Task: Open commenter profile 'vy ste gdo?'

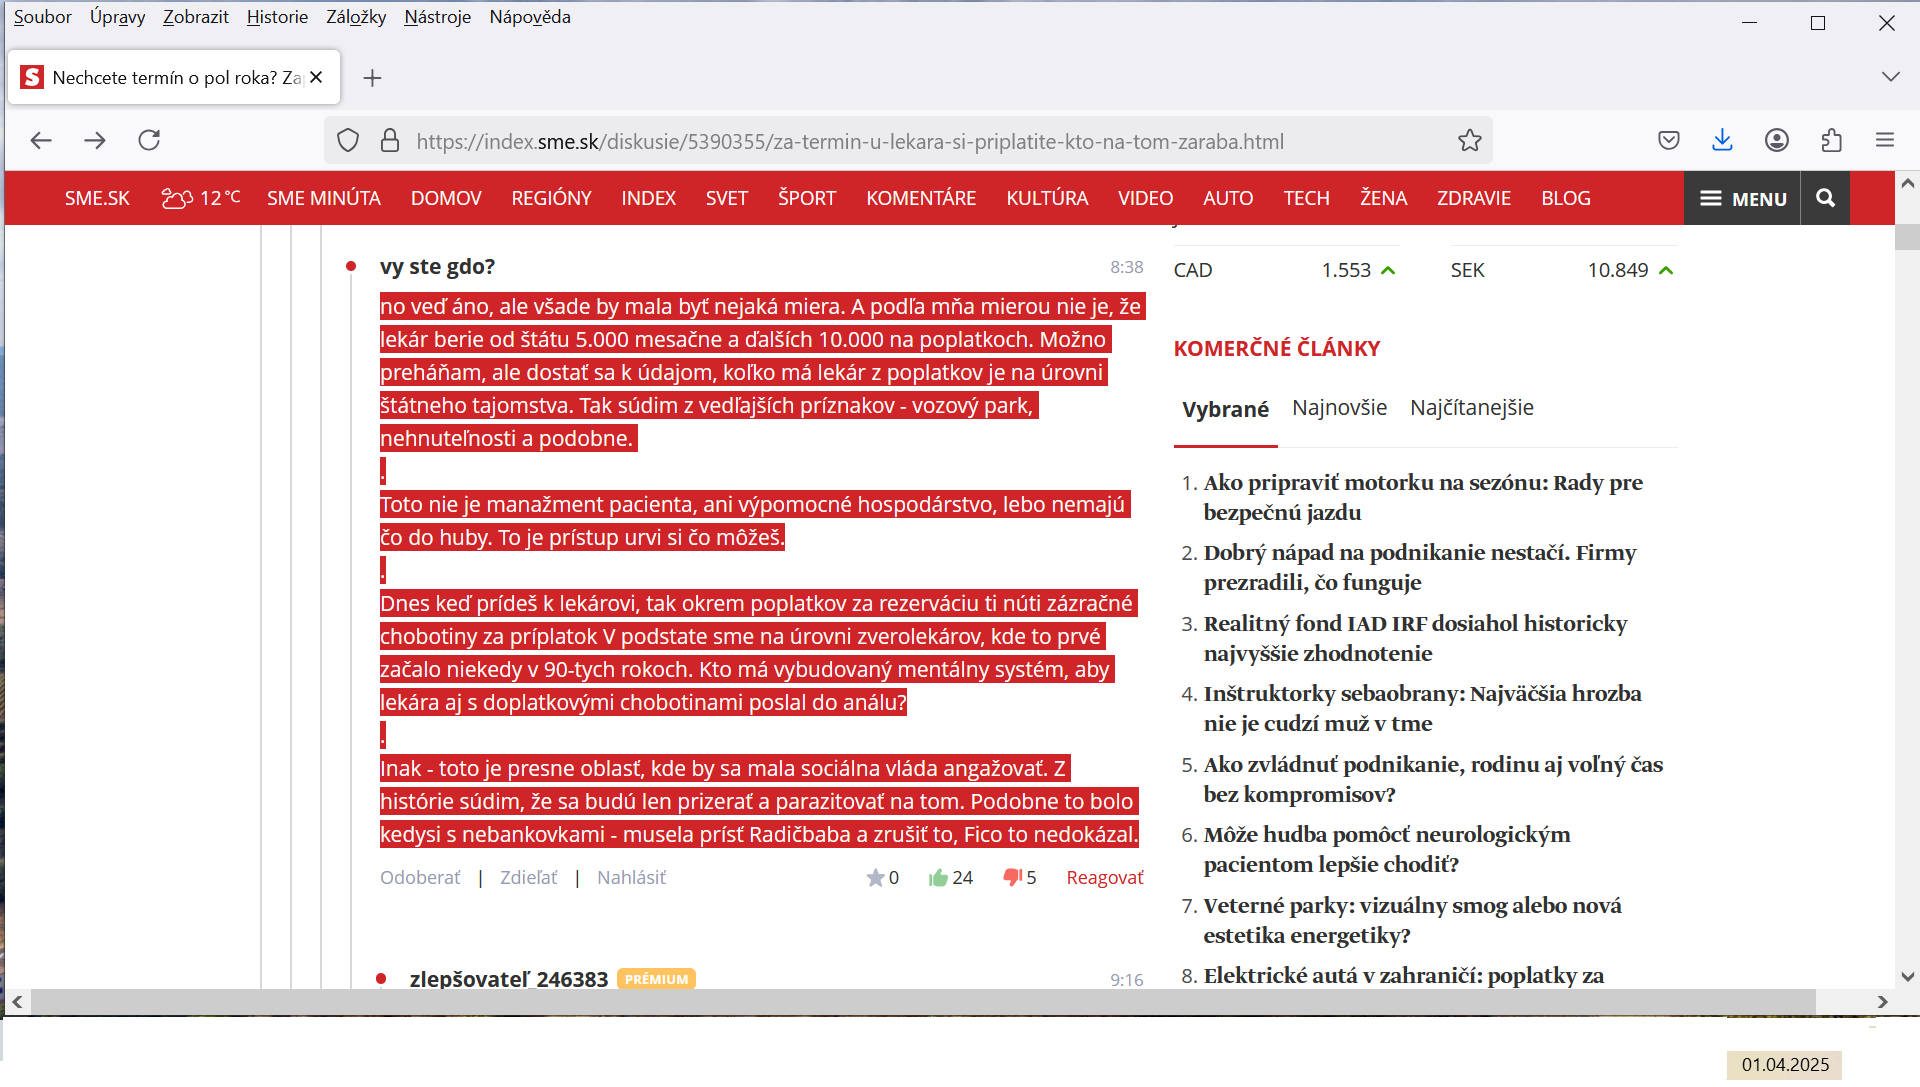Action: (x=437, y=267)
